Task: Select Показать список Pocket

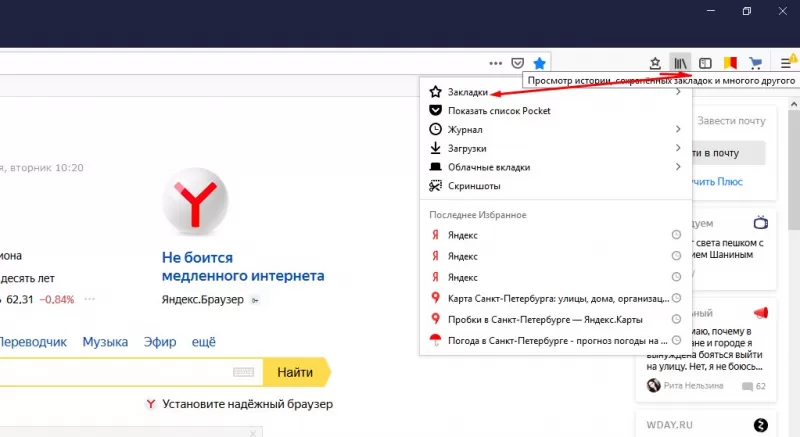Action: 556,111
